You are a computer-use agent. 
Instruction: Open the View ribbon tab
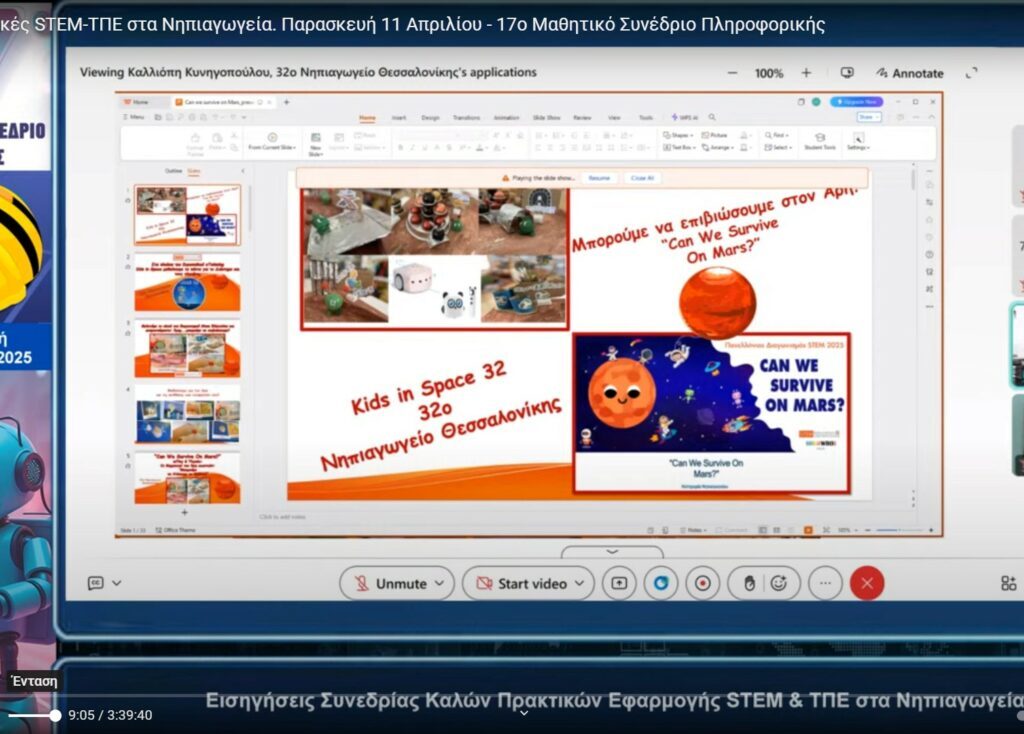[x=615, y=118]
